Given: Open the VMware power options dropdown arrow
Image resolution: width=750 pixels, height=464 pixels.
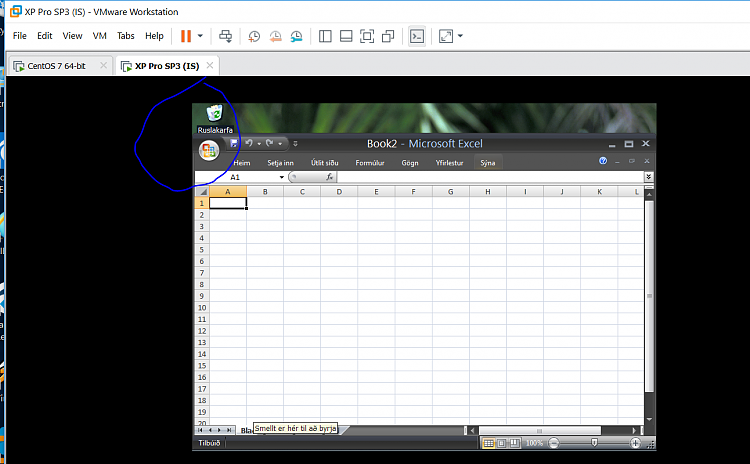Looking at the screenshot, I should point(200,36).
